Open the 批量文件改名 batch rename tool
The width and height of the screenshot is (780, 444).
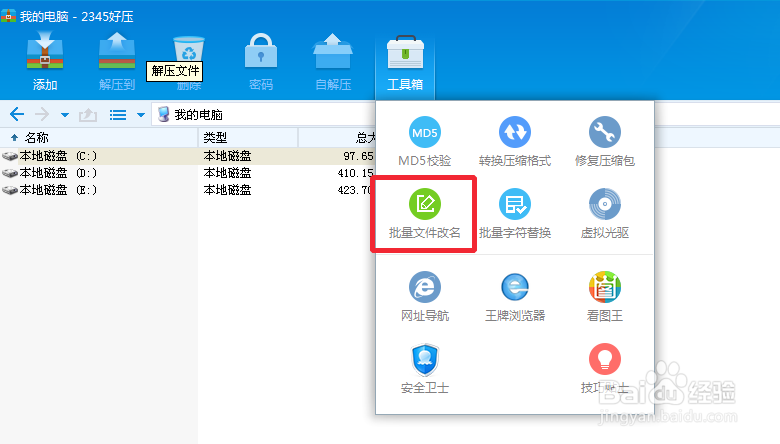tap(424, 214)
